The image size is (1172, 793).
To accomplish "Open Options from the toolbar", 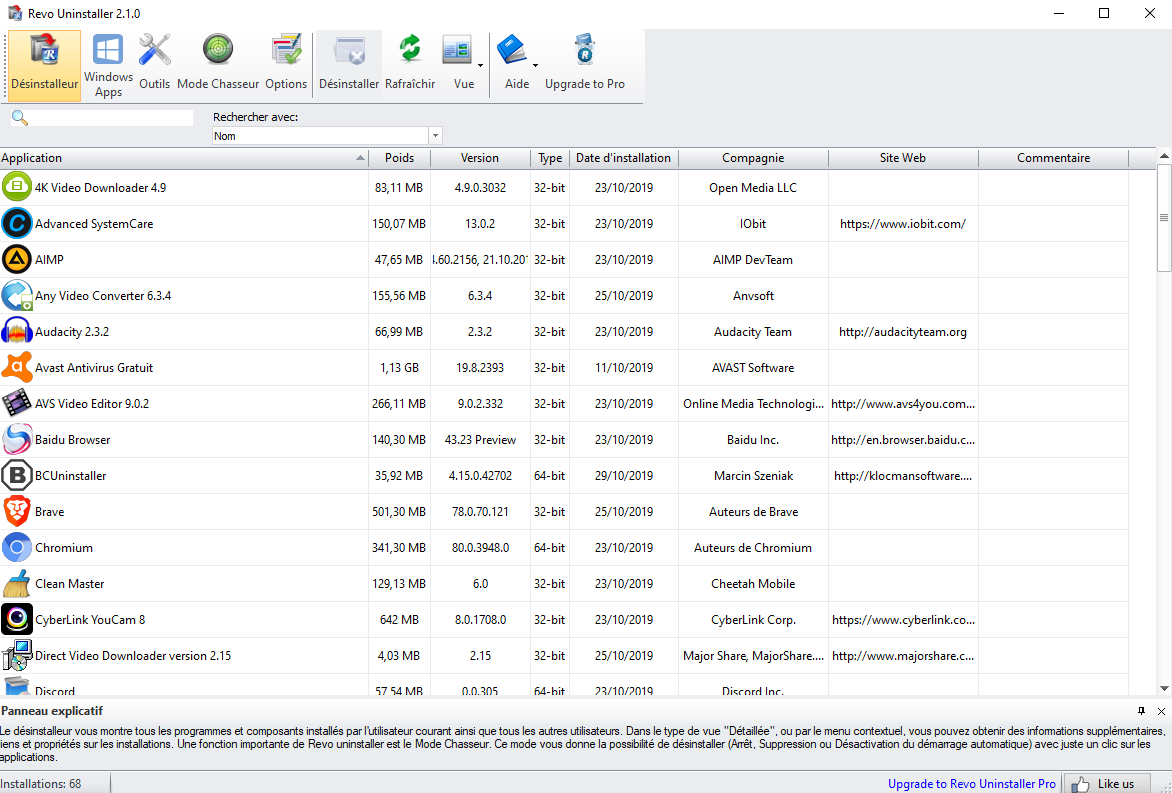I will 286,63.
